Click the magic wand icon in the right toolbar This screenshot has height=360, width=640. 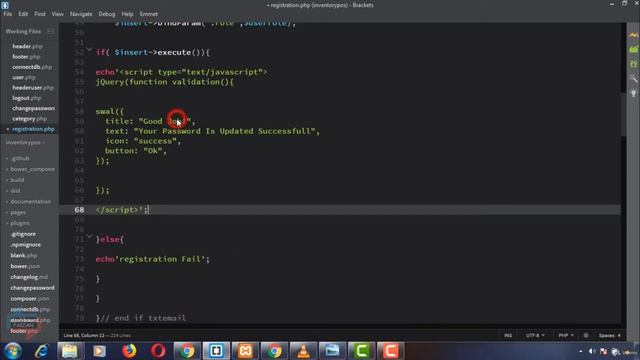(x=633, y=78)
